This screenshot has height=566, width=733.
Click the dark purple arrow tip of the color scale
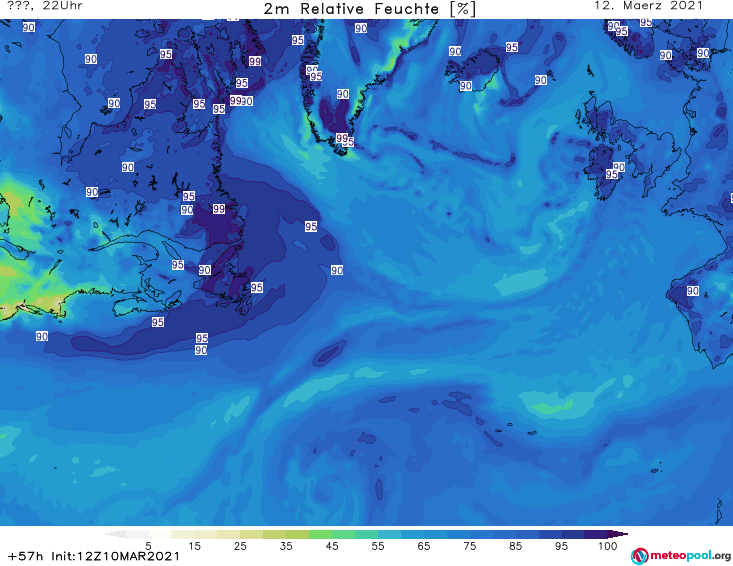[618, 534]
